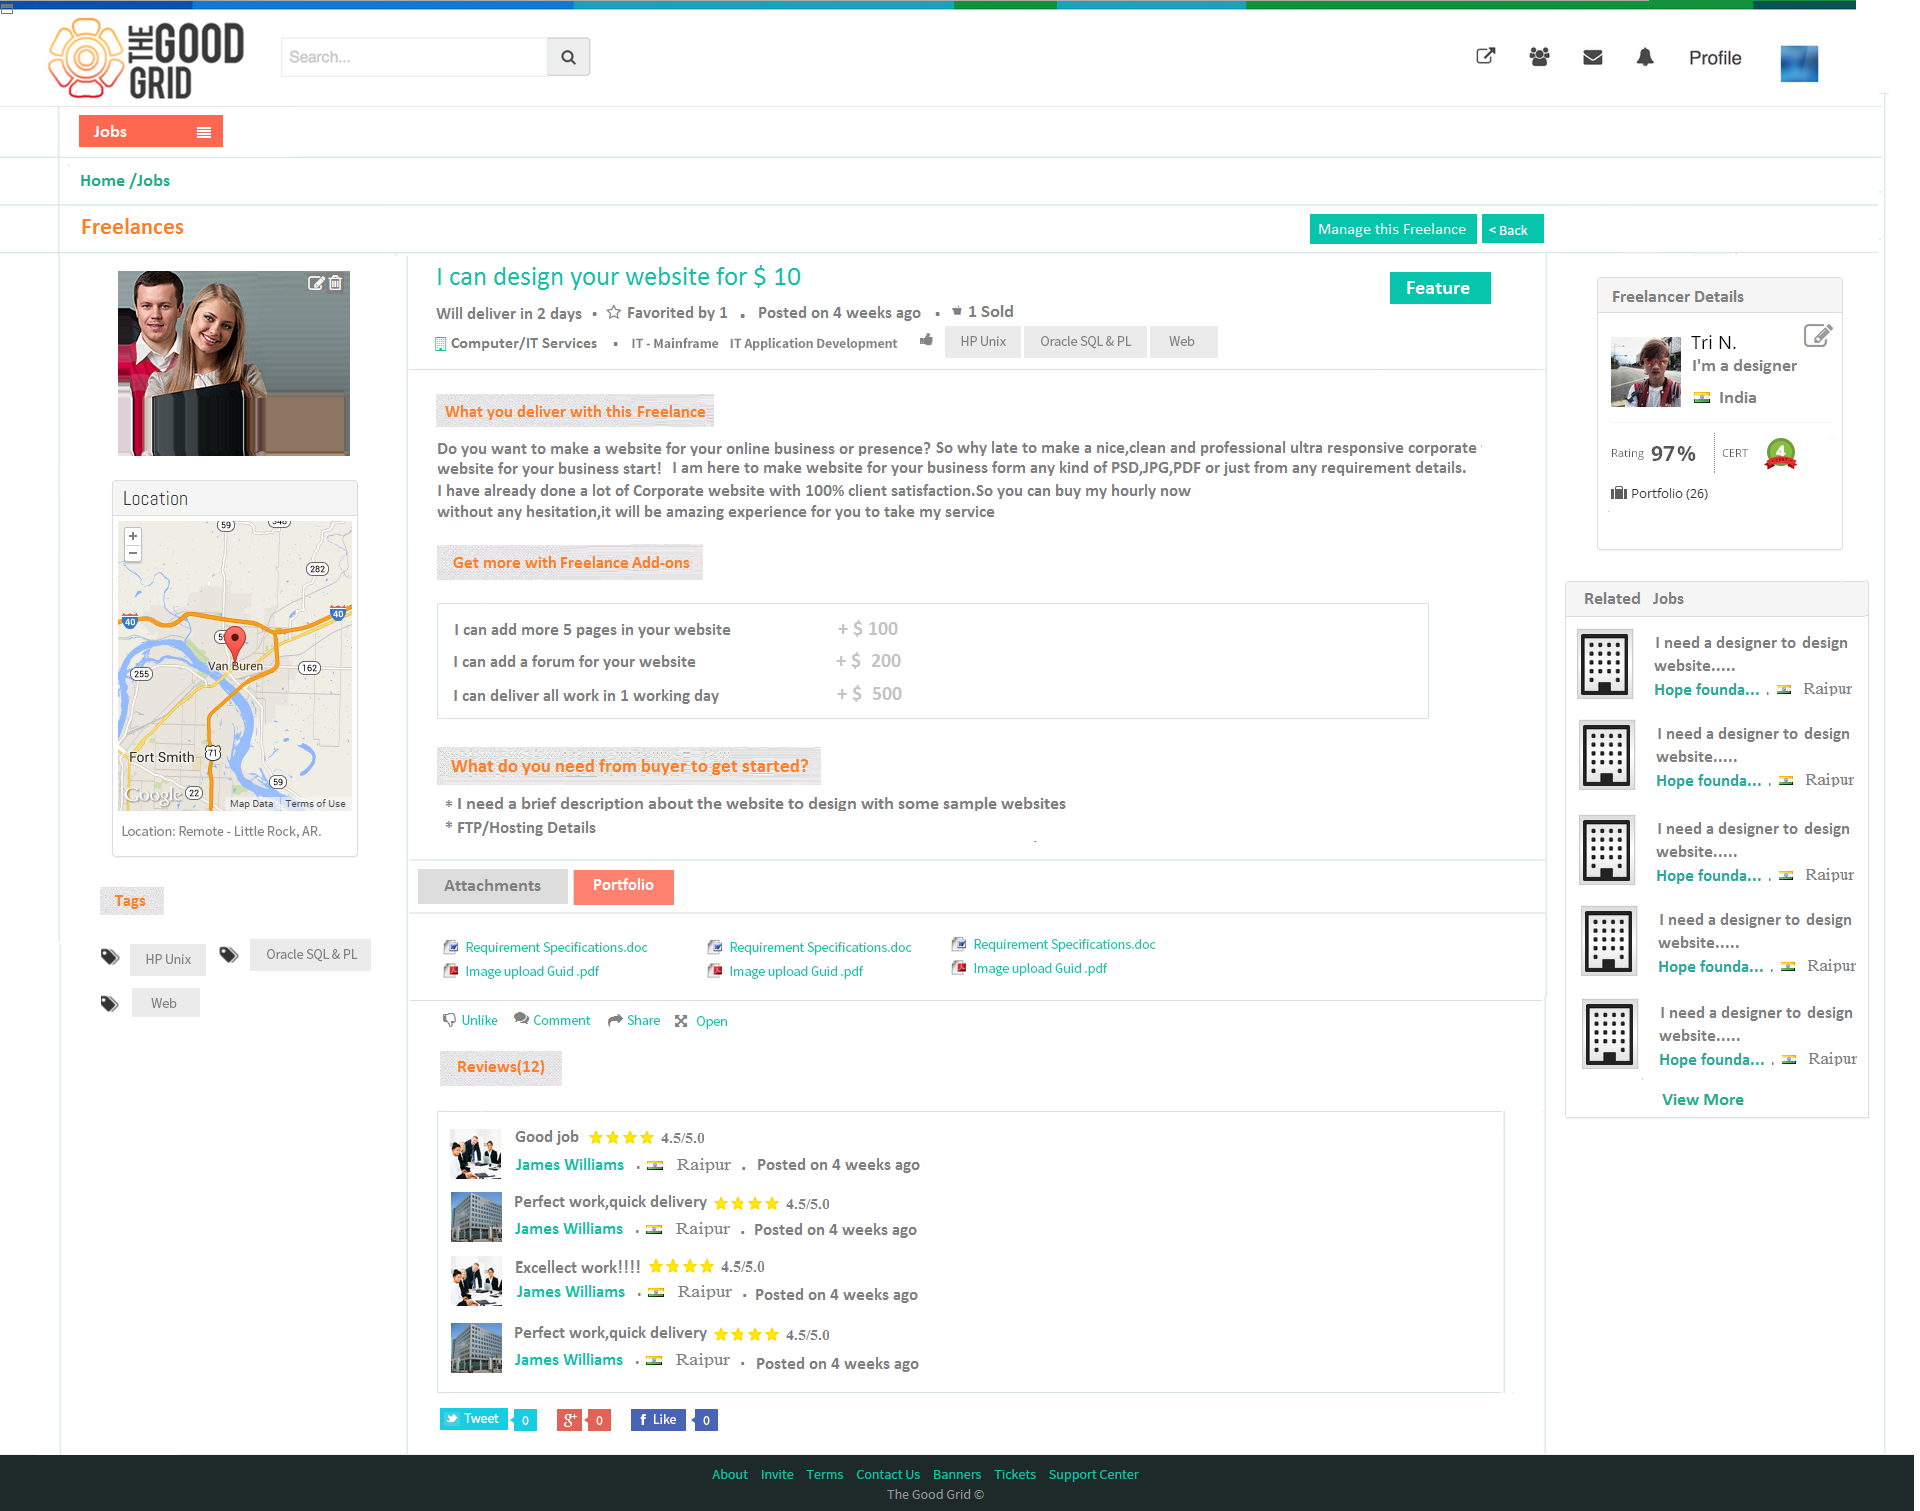Viewport: 1920px width, 1511px height.
Task: Click the Facebook Like button
Action: 658,1420
